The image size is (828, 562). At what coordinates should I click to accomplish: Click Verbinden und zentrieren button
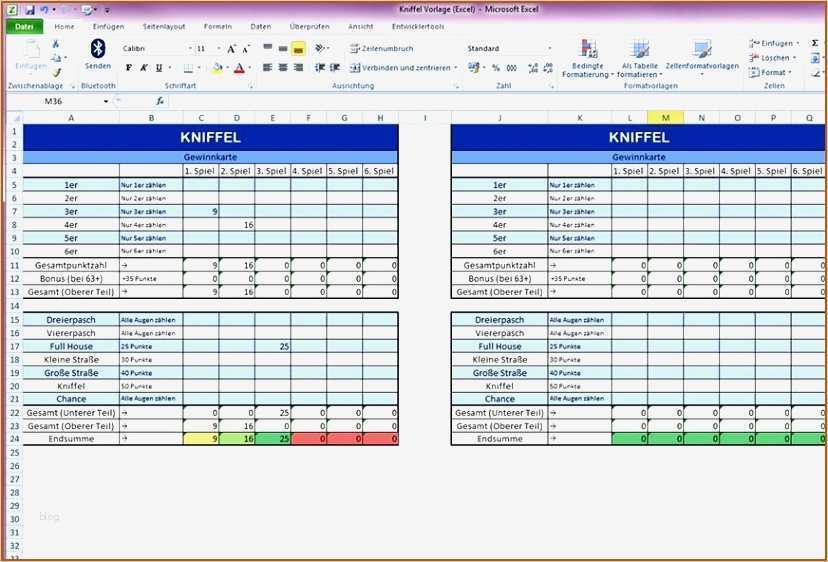point(400,68)
